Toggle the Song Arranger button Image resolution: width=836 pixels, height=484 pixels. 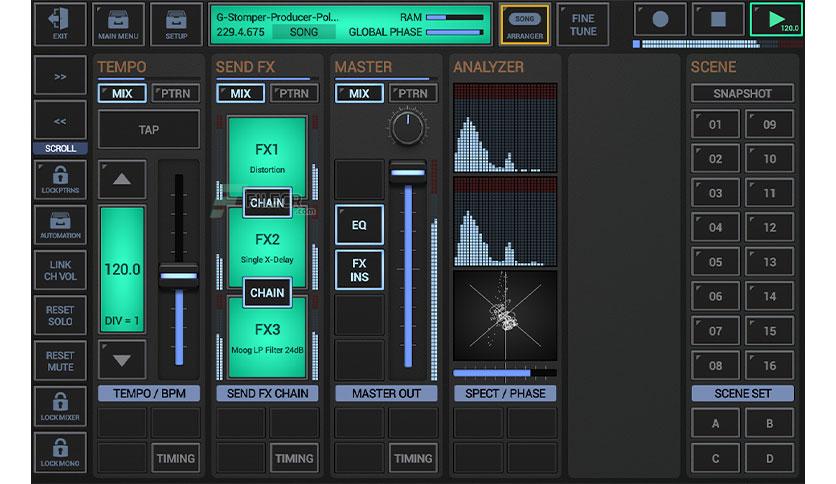525,24
